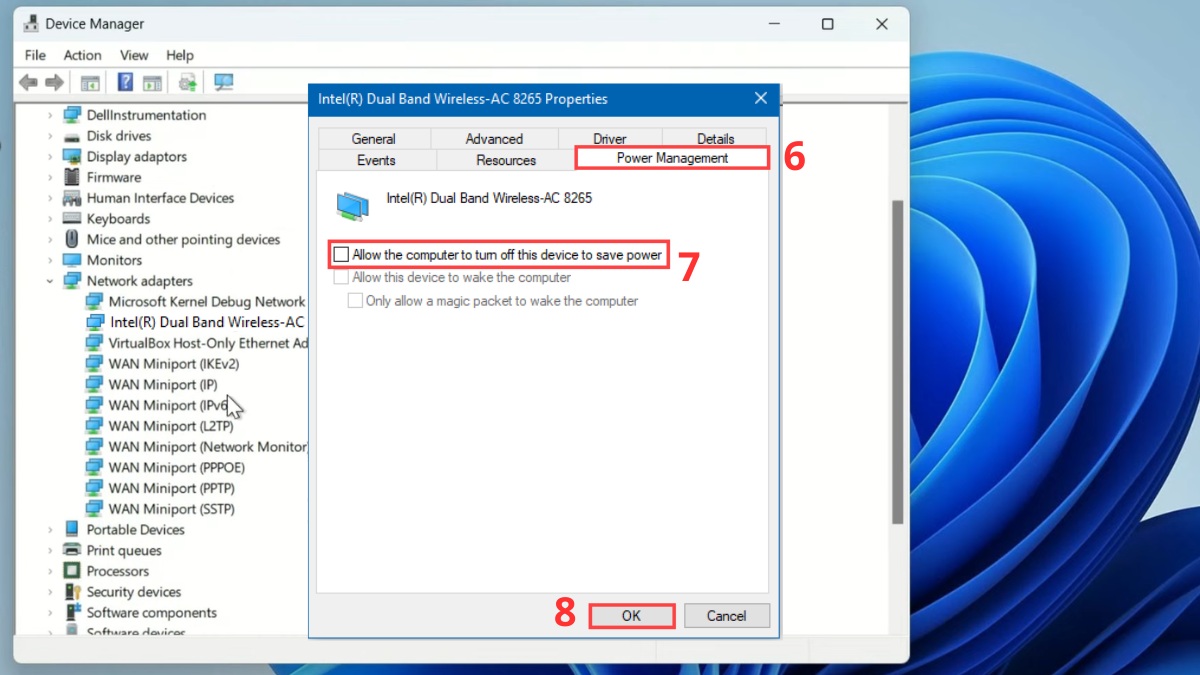
Task: Open the File menu
Action: pyautogui.click(x=35, y=55)
